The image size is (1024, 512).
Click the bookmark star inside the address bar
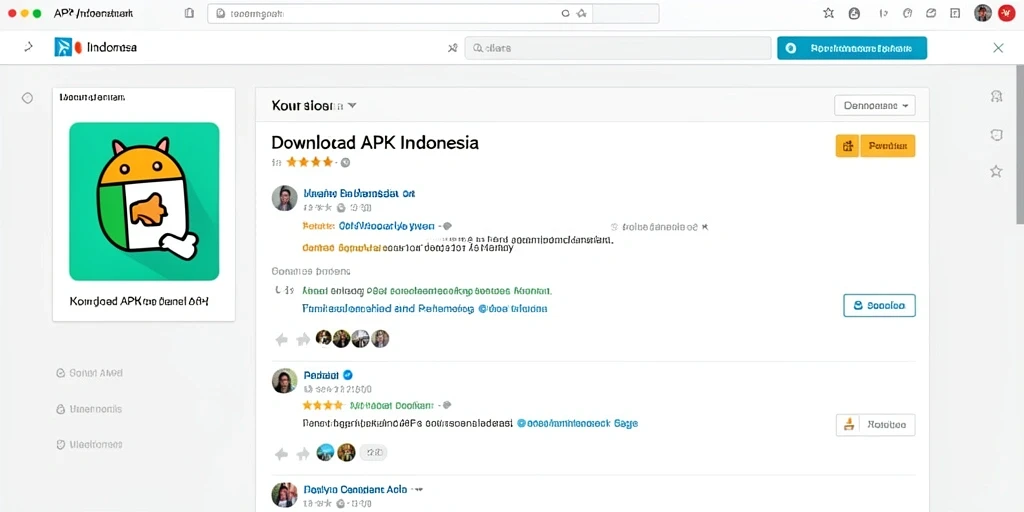coord(581,13)
